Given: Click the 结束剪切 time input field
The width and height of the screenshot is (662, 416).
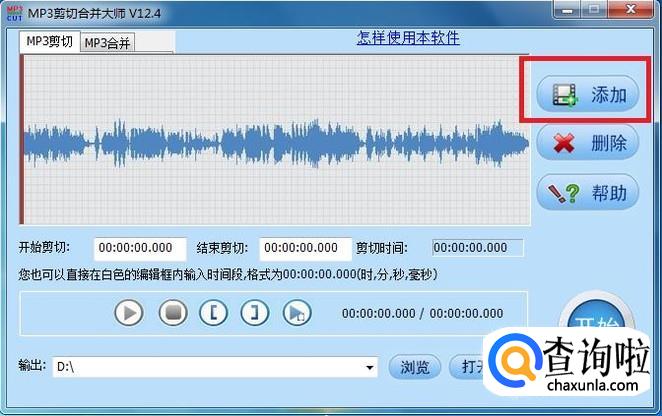Looking at the screenshot, I should tap(305, 248).
